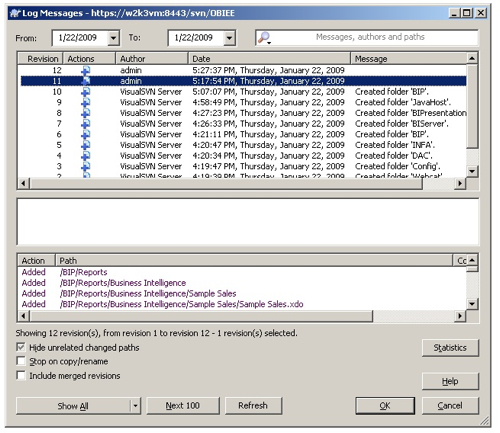Enable Include merged revisions checkbox
The height and width of the screenshot is (433, 500).
point(21,376)
